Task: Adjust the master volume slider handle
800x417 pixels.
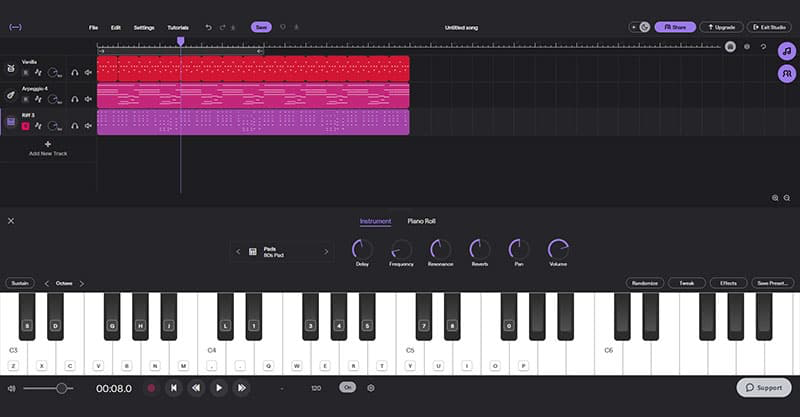Action: (x=61, y=388)
